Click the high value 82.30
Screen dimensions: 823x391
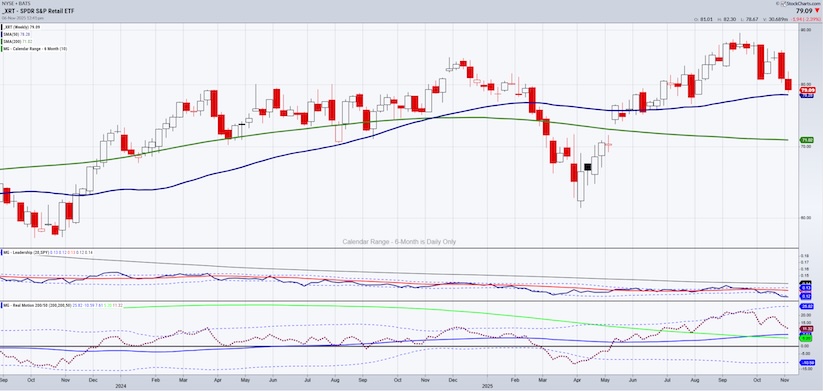[x=730, y=19]
